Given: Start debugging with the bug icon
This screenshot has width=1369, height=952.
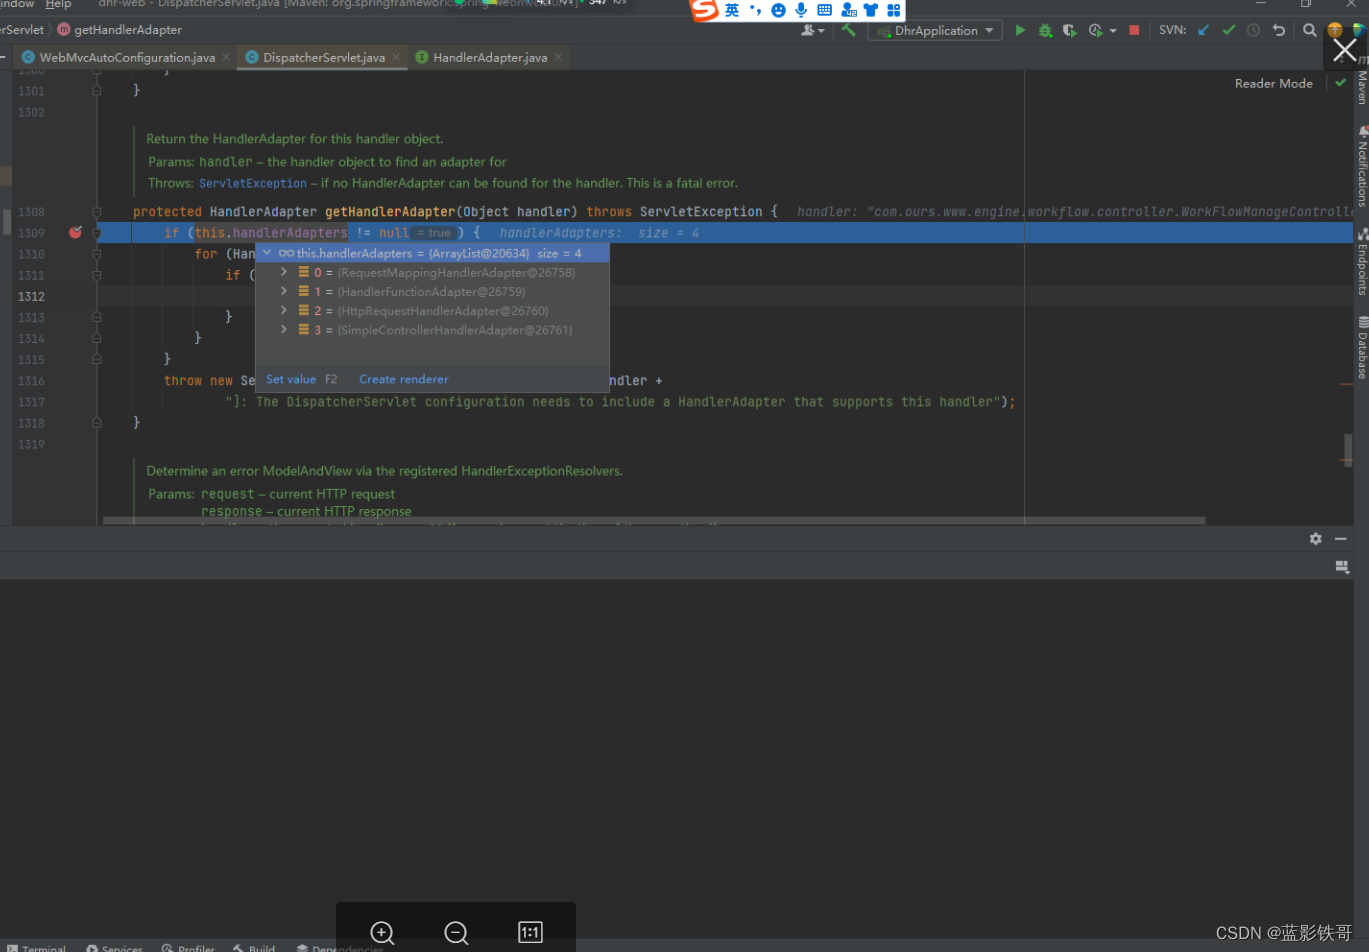Looking at the screenshot, I should 1045,30.
